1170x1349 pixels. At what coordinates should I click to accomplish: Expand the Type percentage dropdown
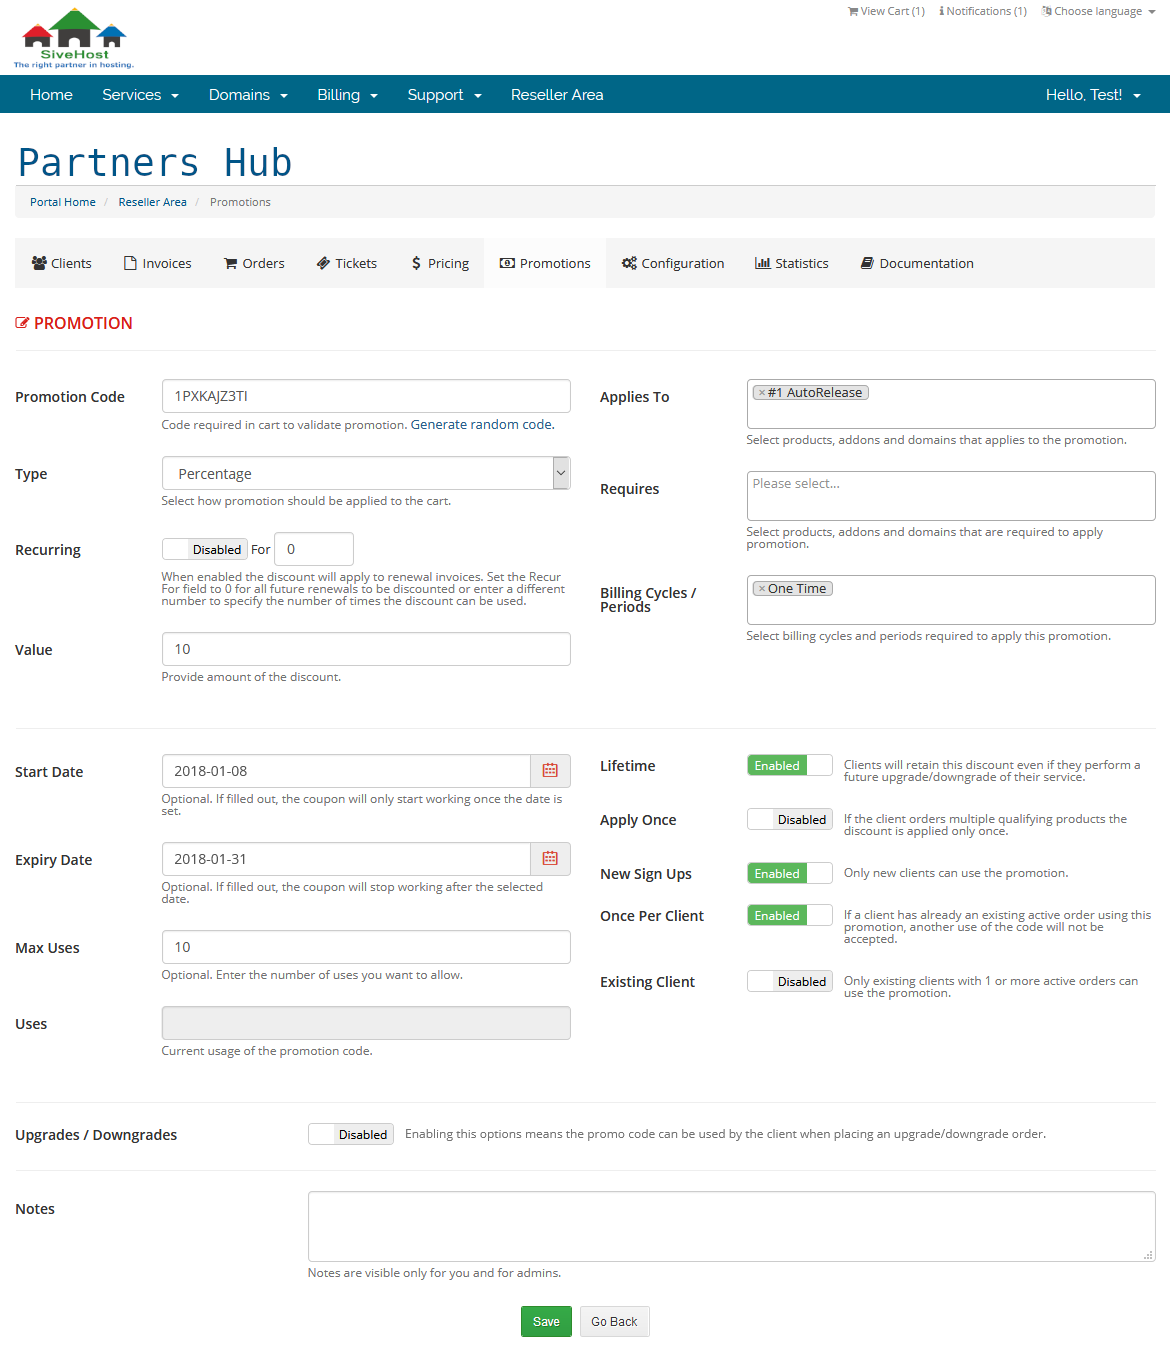pyautogui.click(x=365, y=474)
